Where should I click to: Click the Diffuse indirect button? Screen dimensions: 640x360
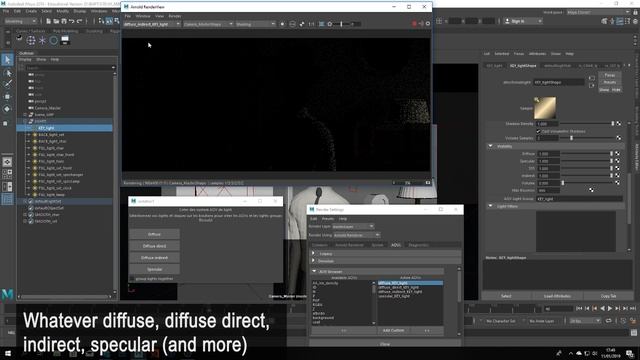[154, 258]
